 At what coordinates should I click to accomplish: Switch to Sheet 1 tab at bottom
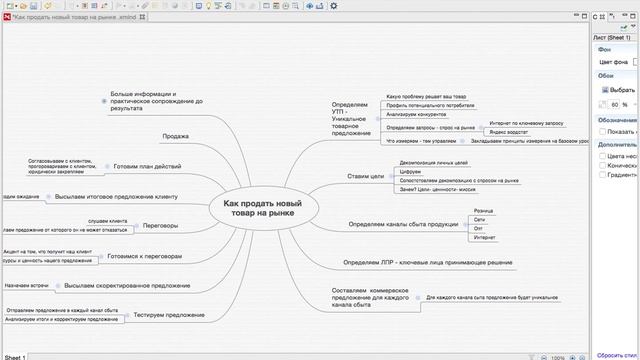click(x=15, y=357)
